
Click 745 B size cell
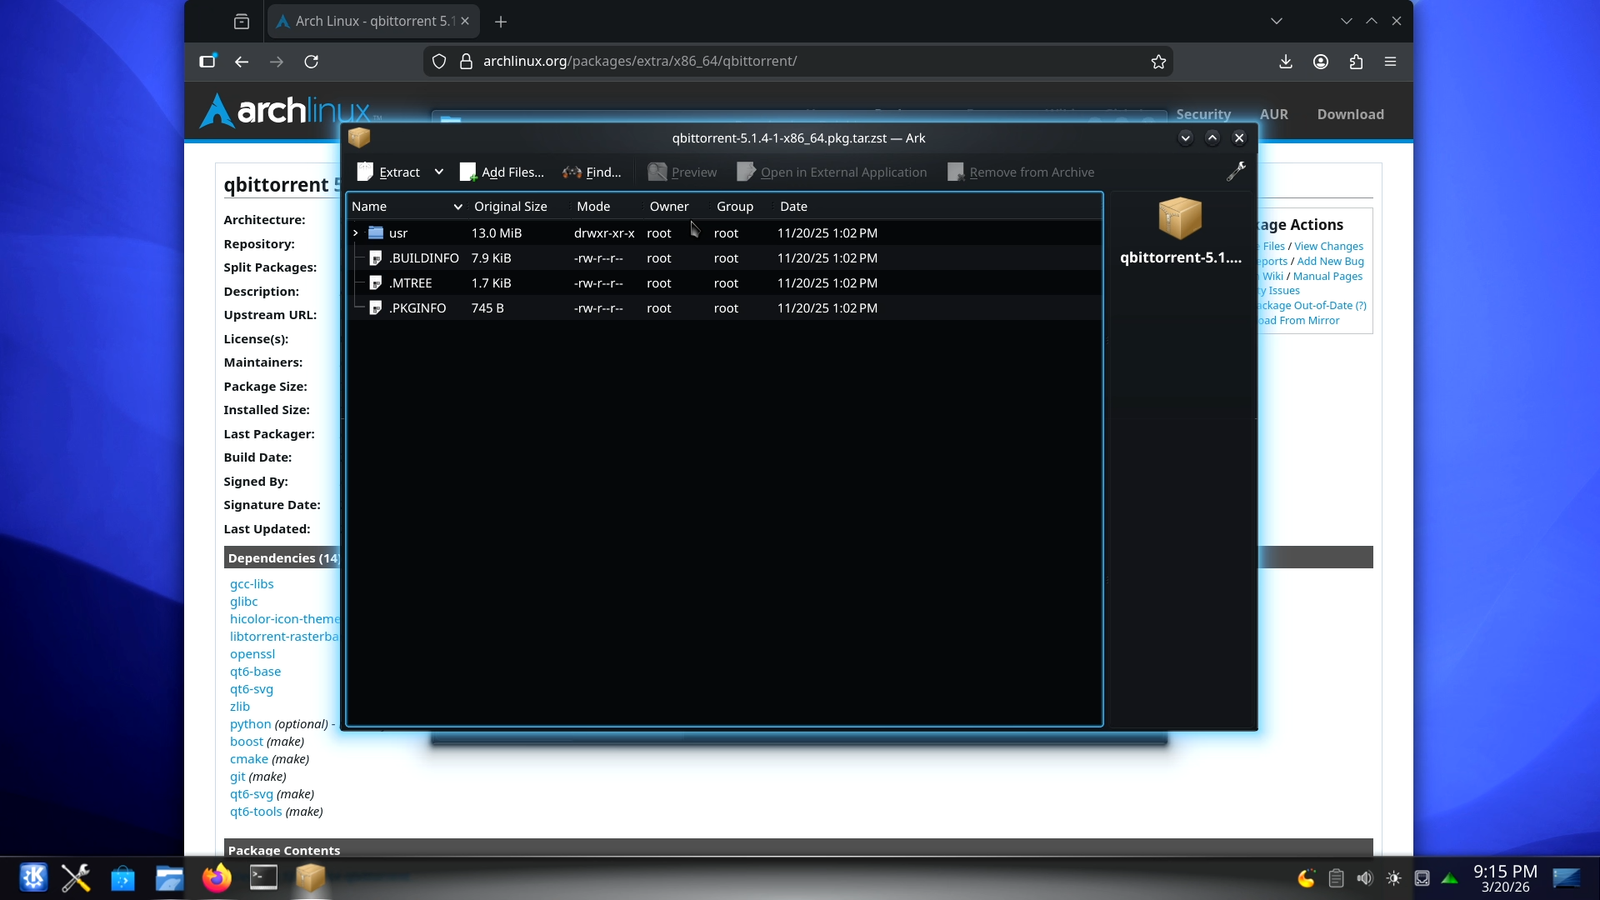coord(488,308)
